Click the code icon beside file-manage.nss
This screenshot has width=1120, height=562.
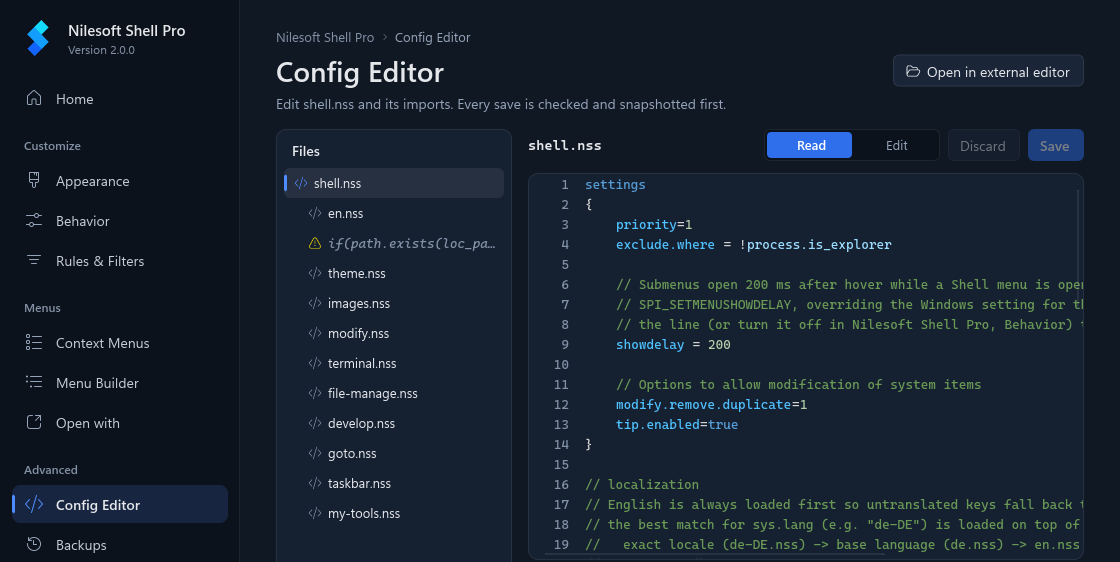pos(314,393)
